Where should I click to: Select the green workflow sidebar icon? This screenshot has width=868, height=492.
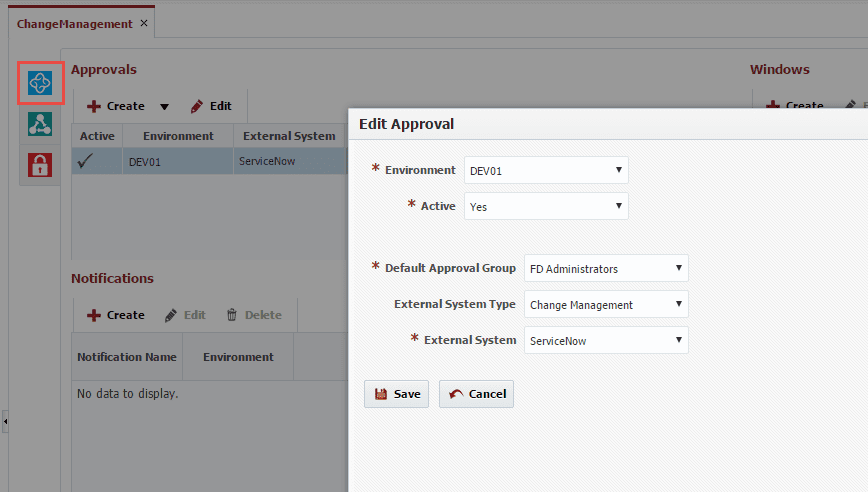coord(40,124)
